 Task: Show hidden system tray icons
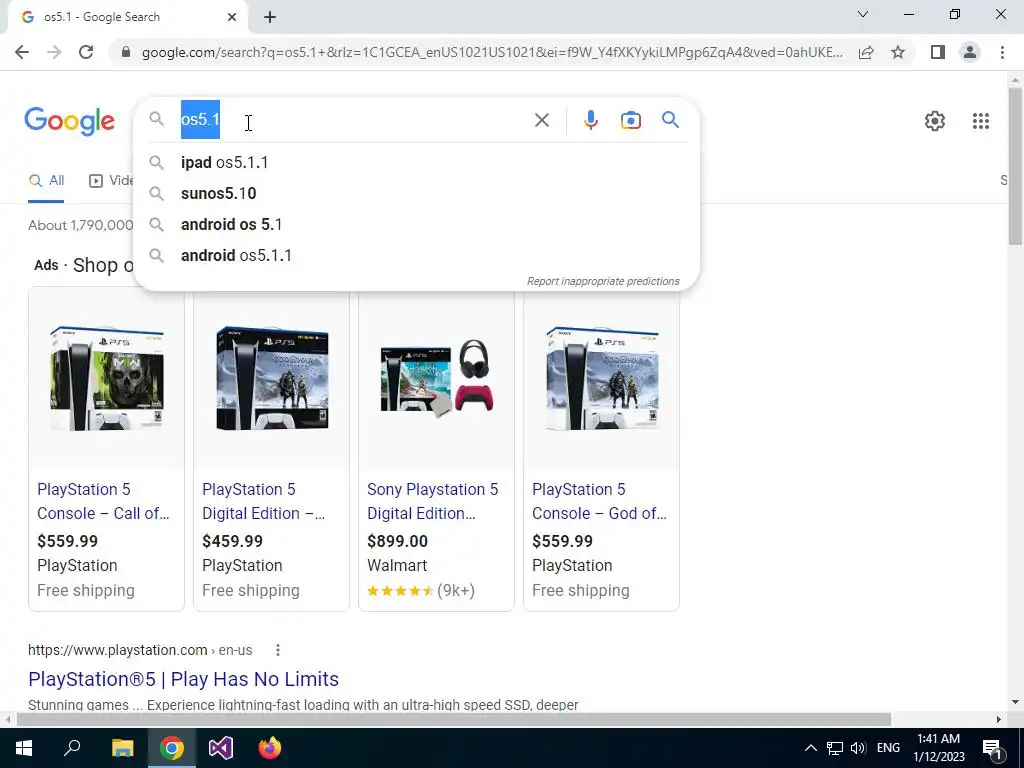pyautogui.click(x=810, y=748)
